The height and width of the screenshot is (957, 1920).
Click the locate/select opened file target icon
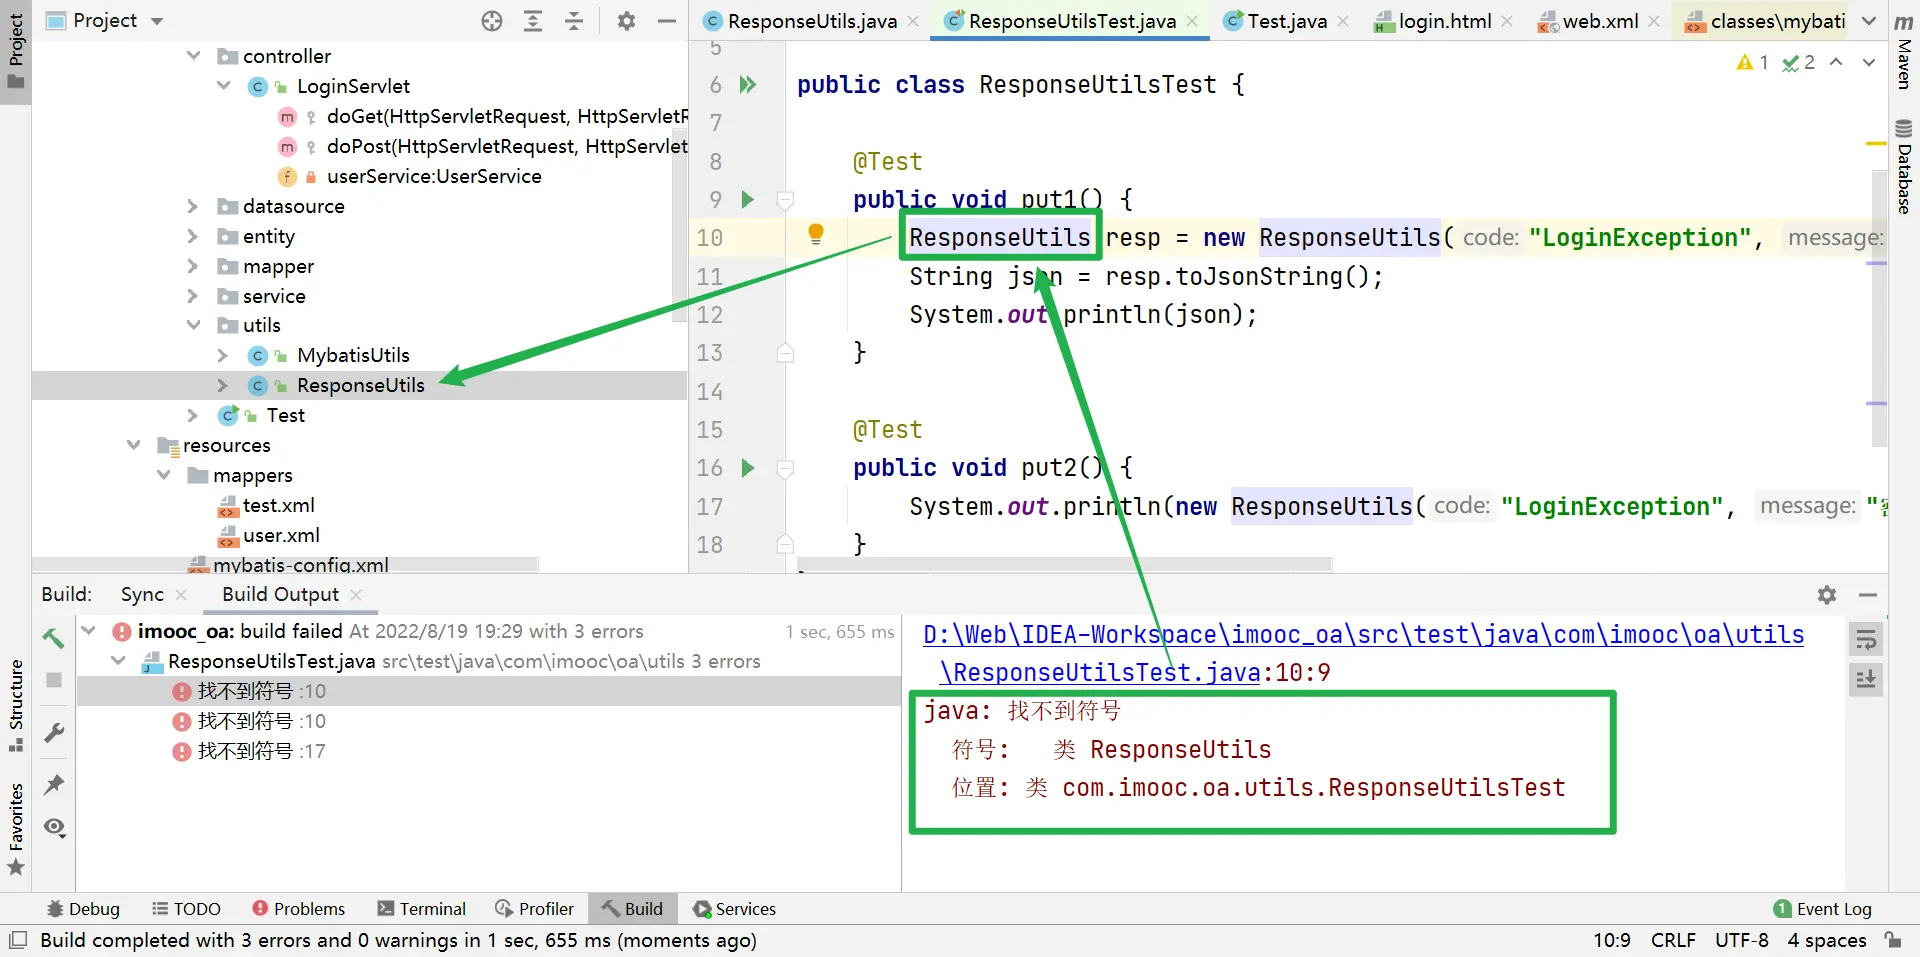point(491,21)
